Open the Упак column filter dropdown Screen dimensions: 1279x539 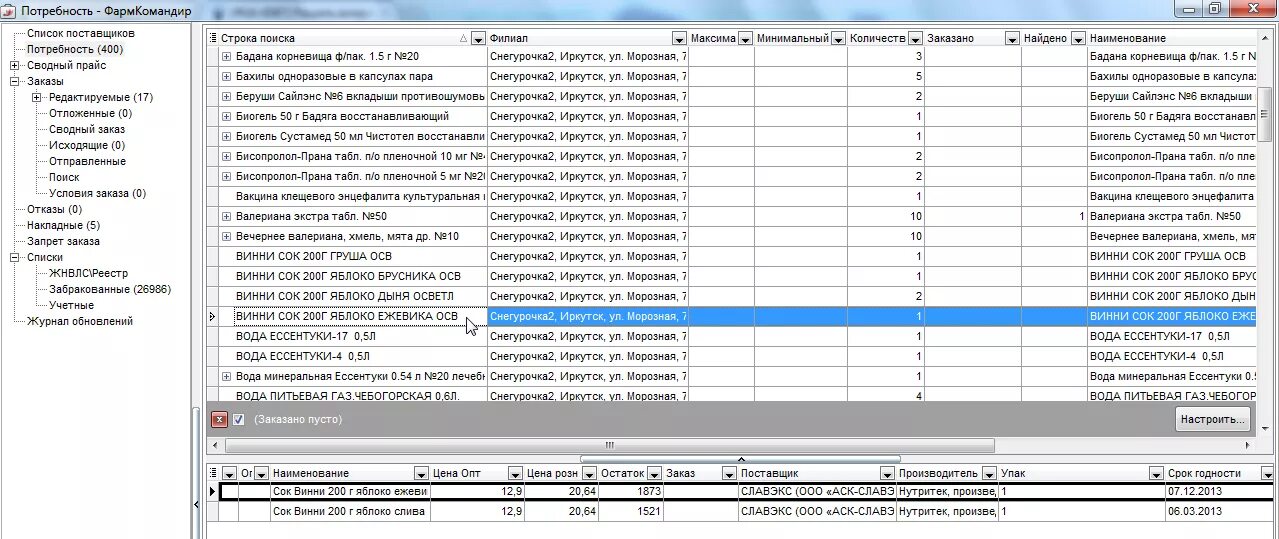point(1156,473)
